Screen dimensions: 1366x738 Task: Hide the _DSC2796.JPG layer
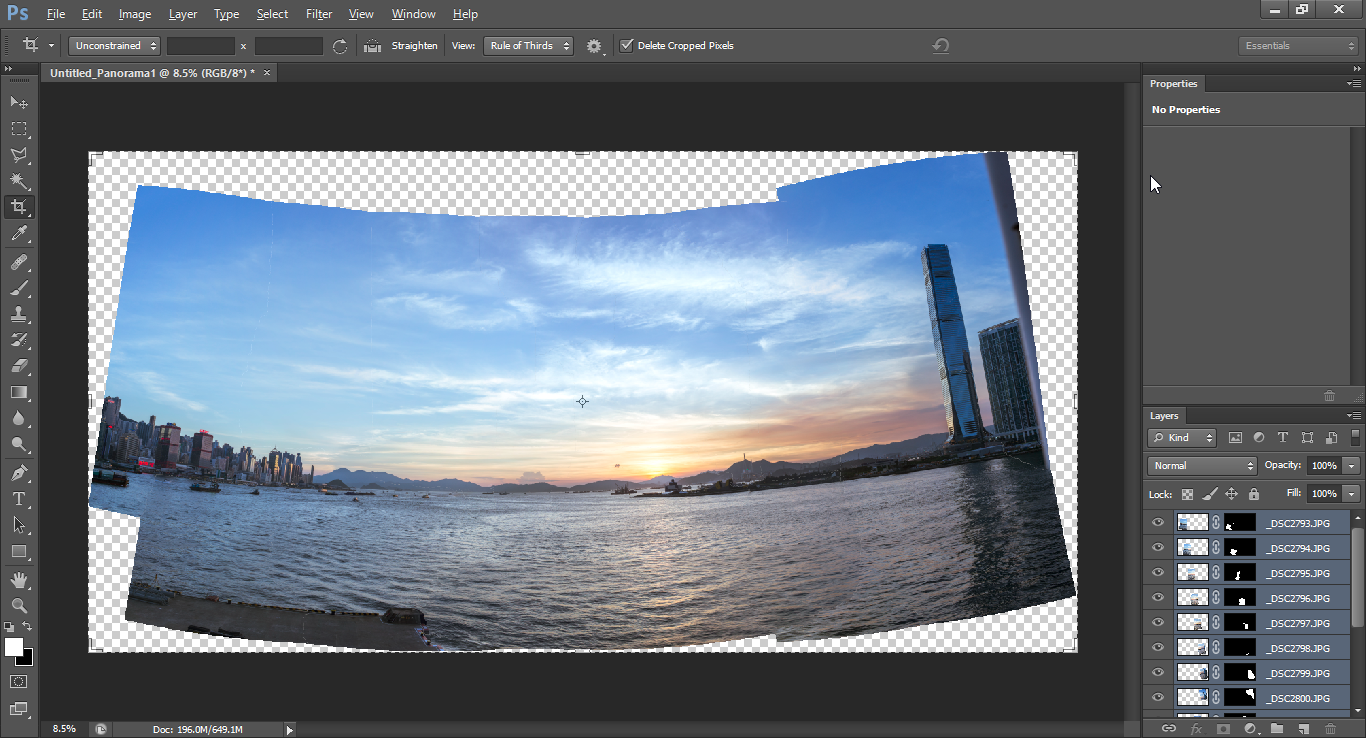[1158, 598]
